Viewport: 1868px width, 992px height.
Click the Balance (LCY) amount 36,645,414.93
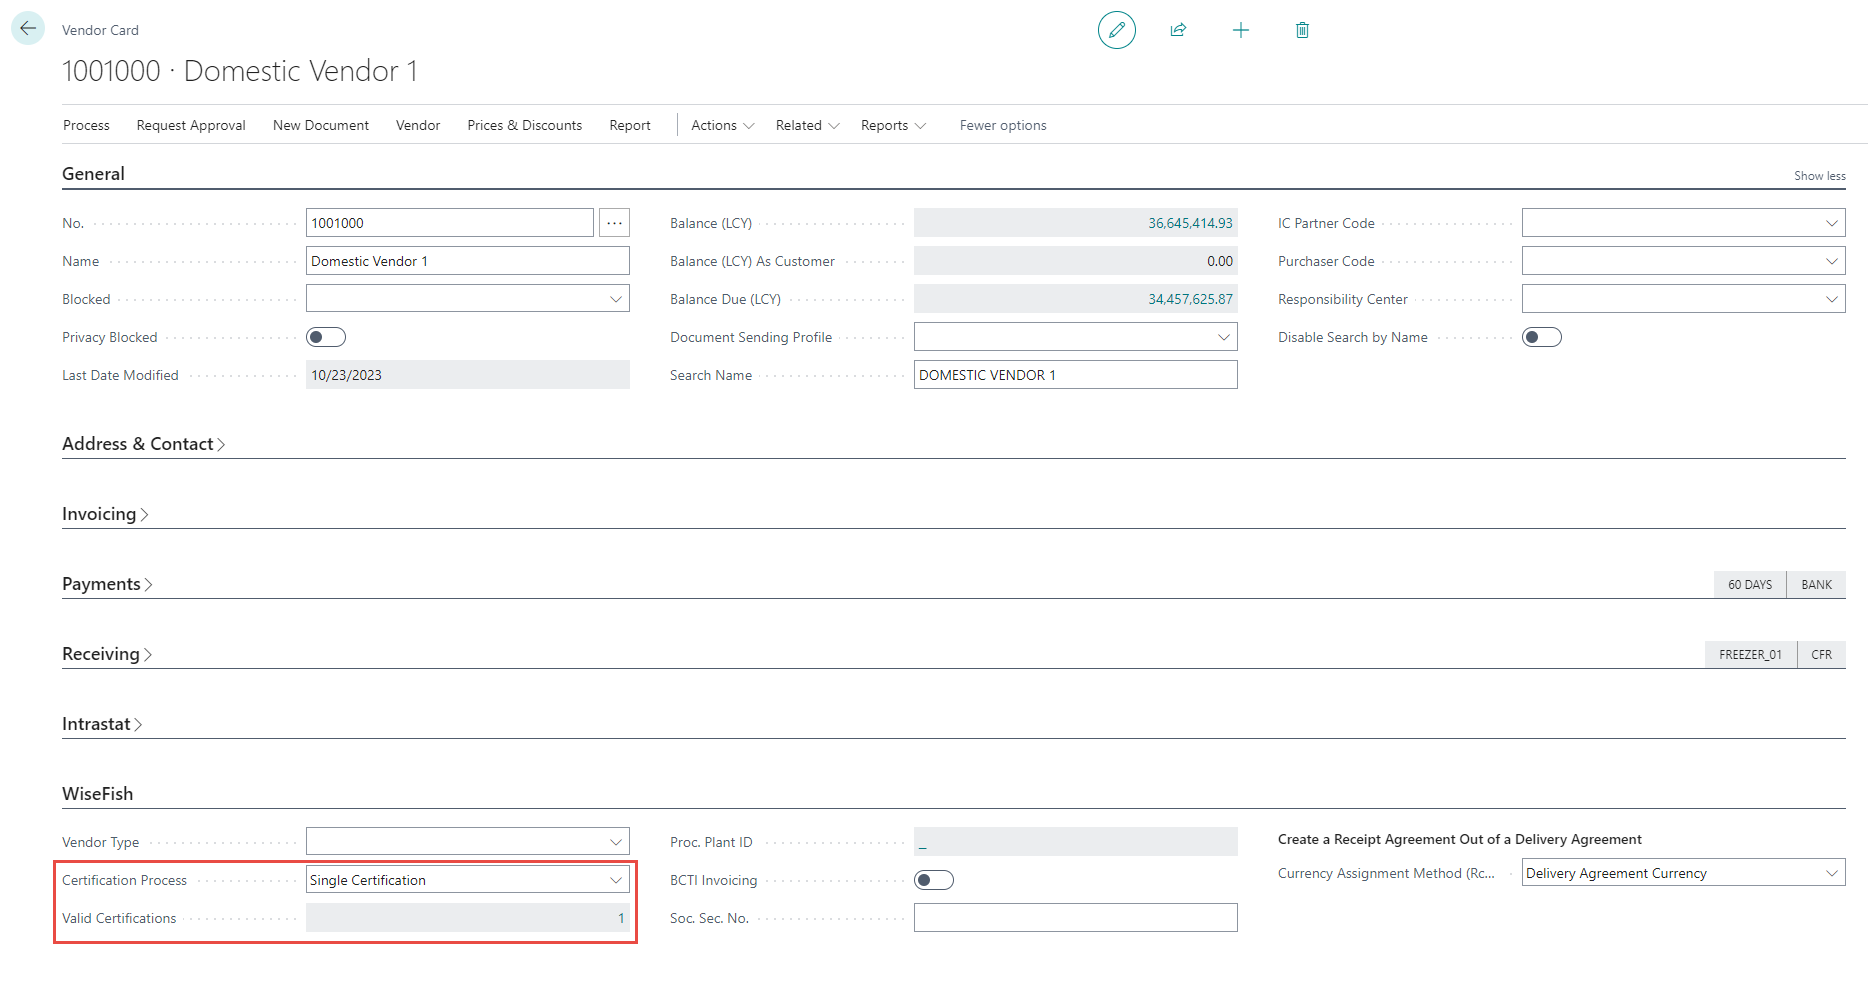tap(1189, 223)
